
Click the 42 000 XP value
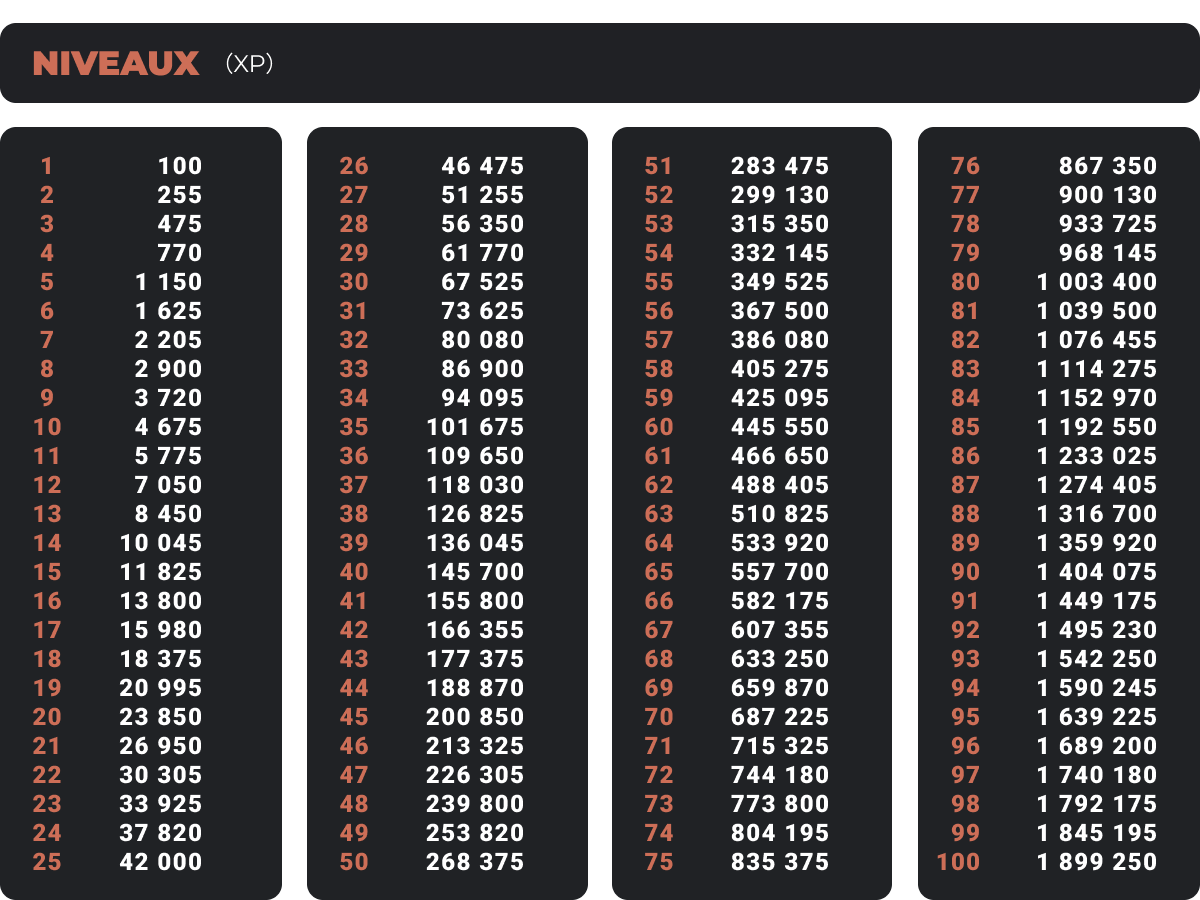tap(161, 862)
